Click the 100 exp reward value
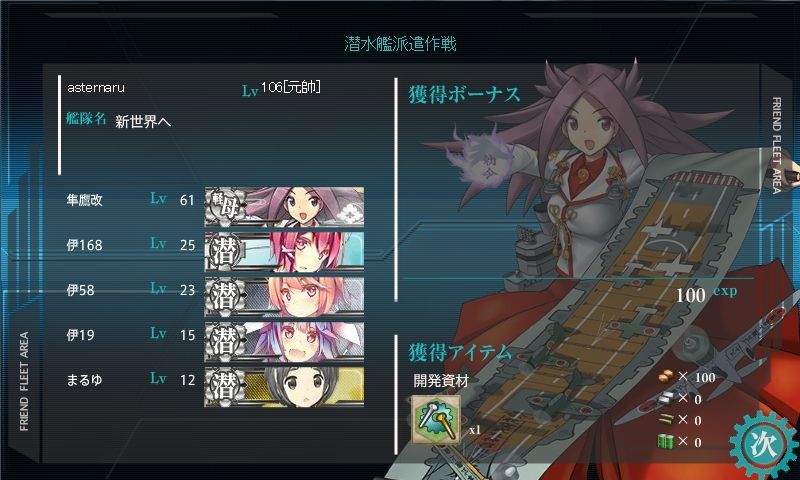Viewport: 800px width, 480px height. pyautogui.click(x=706, y=294)
